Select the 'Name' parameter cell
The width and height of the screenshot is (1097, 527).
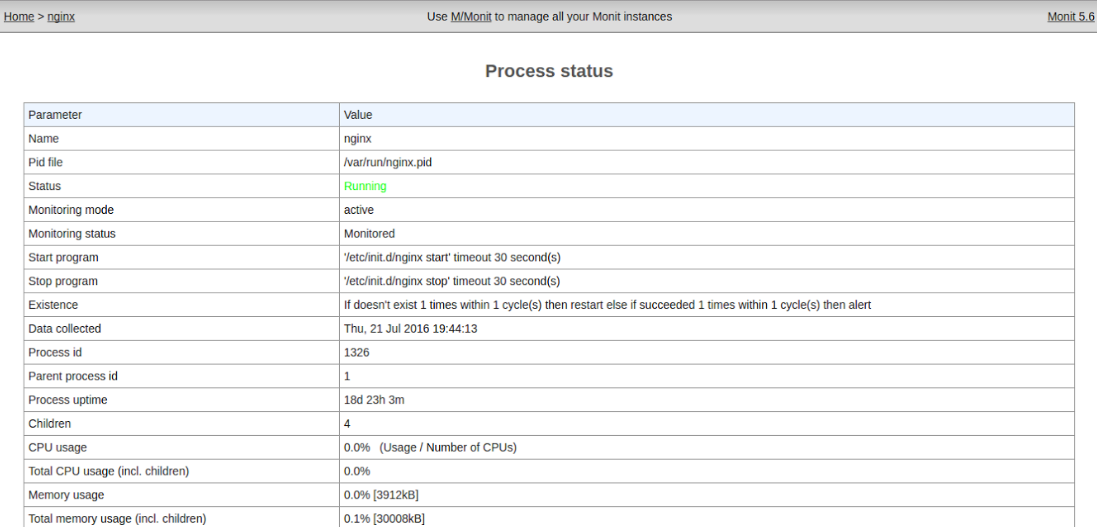coord(182,139)
